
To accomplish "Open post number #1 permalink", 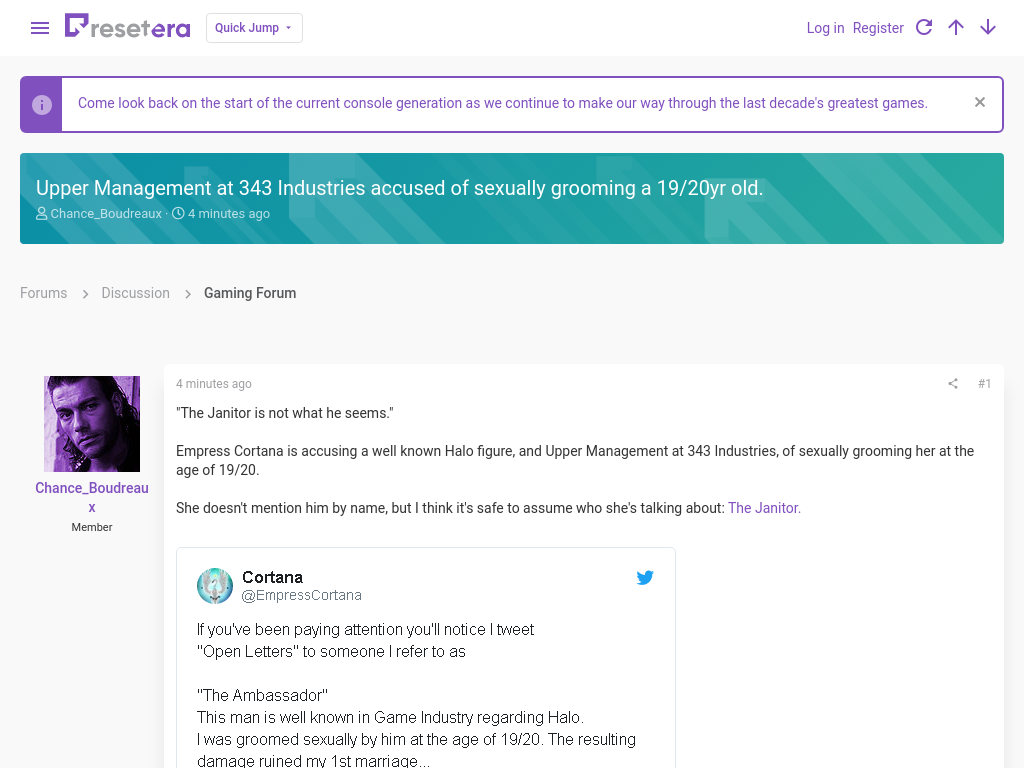I will (984, 384).
